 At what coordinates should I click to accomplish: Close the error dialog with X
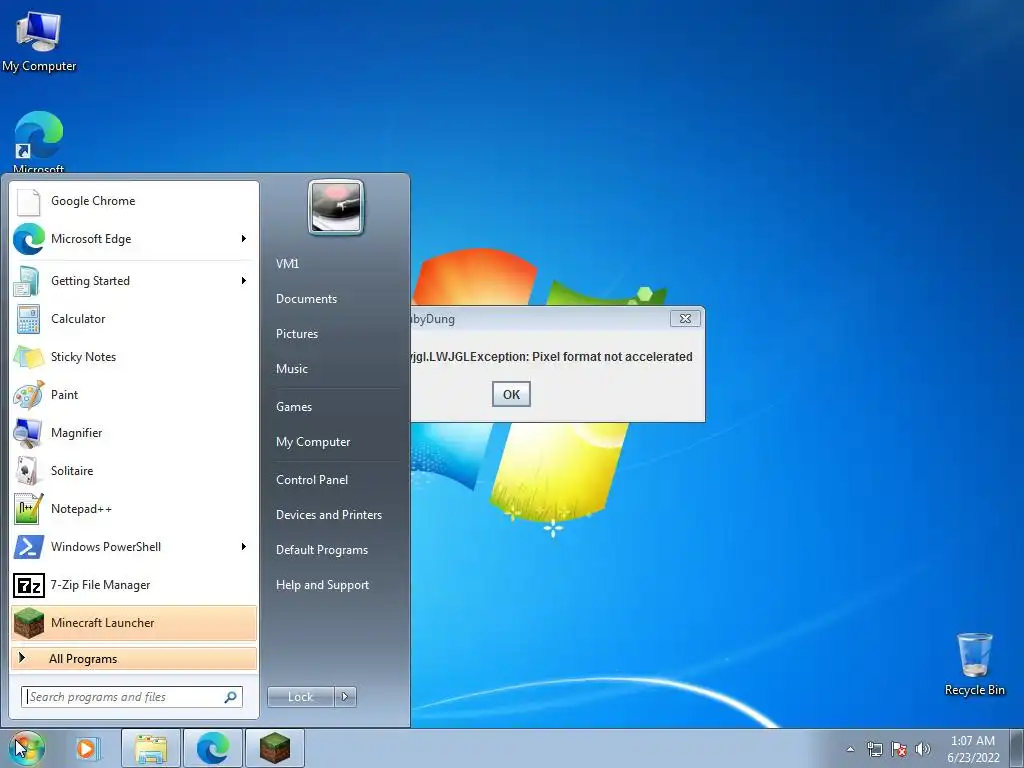tap(685, 319)
